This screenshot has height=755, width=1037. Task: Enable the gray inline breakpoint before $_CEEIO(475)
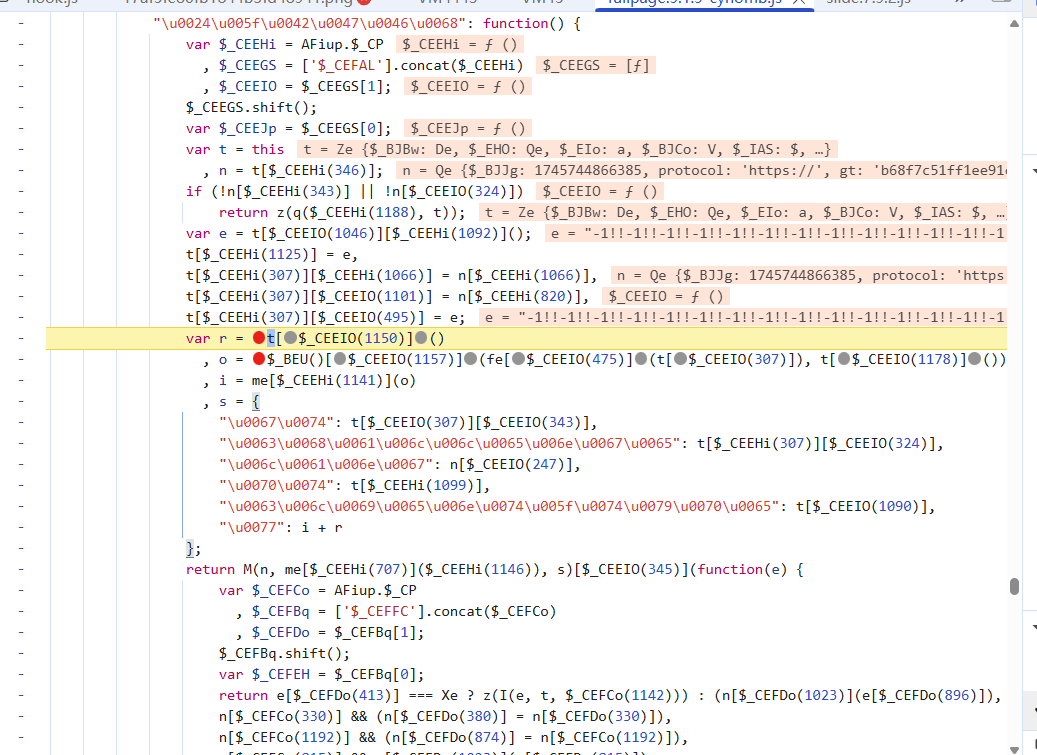(518, 360)
